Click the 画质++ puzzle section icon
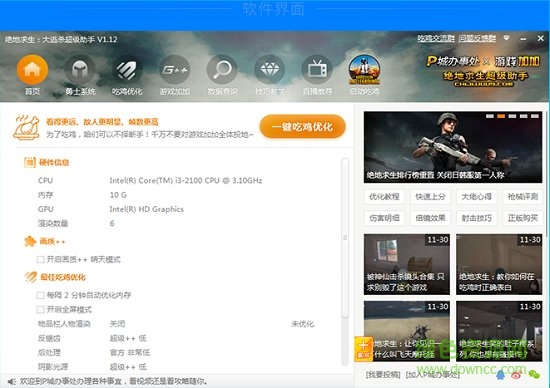550x388 pixels. [x=30, y=241]
